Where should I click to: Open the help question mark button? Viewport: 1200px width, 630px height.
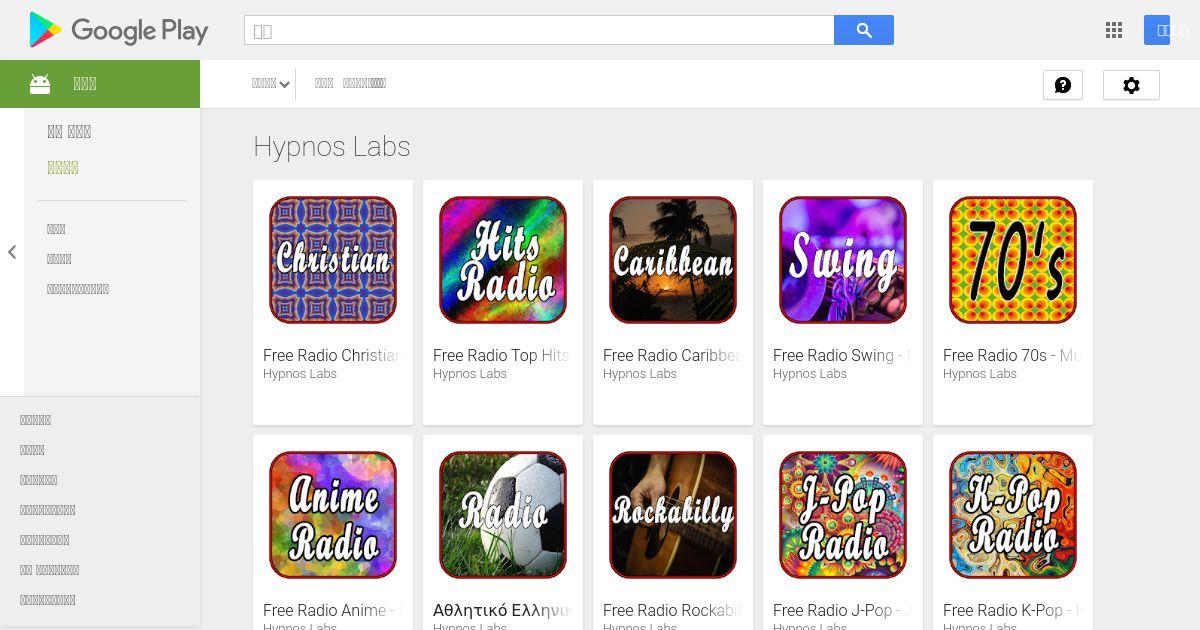pyautogui.click(x=1063, y=85)
